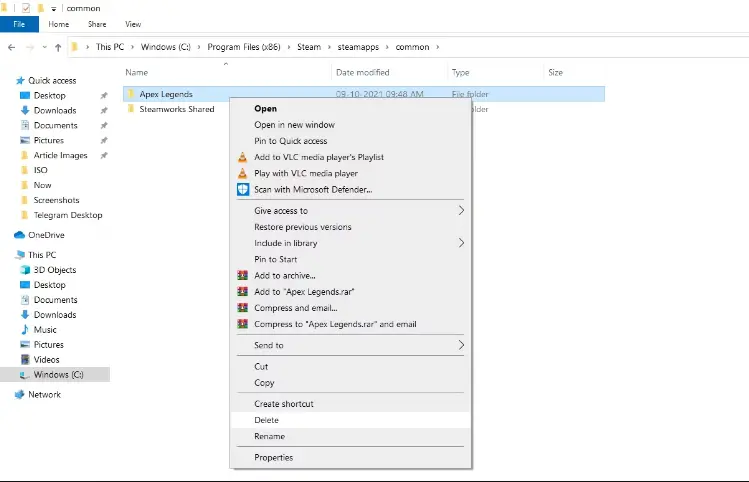Click the VLC cone icon beside Add to Playlist

242,157
